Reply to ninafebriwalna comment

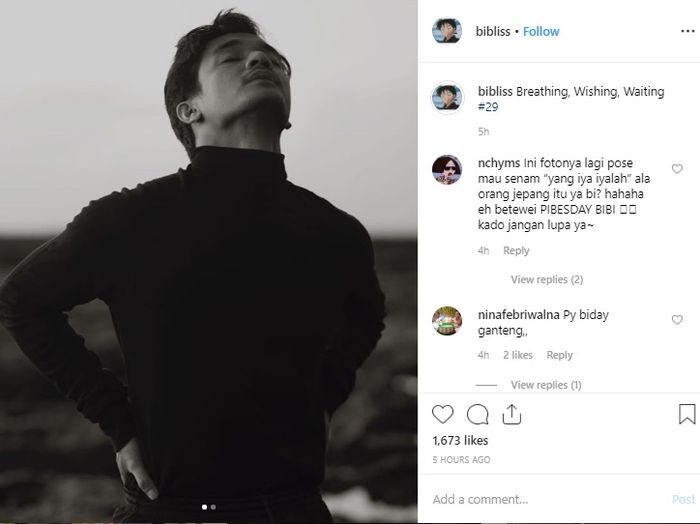[560, 355]
